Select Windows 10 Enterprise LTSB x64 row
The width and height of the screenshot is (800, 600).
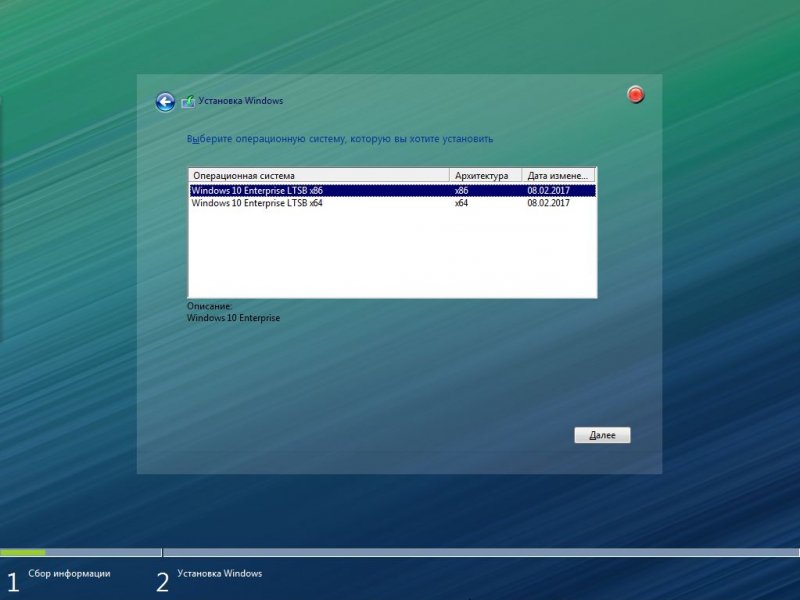point(392,203)
